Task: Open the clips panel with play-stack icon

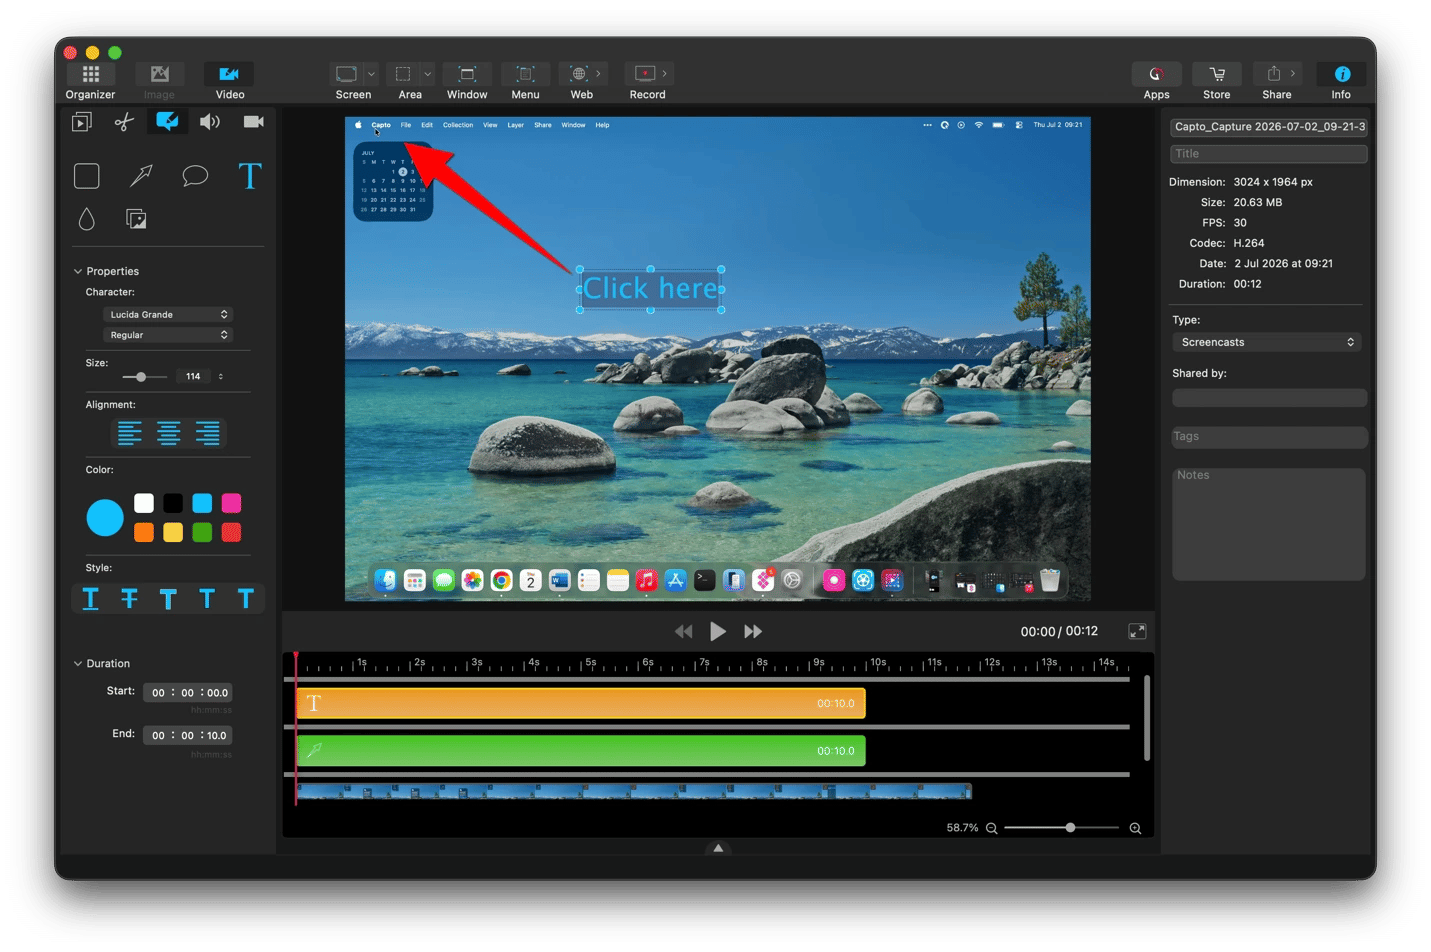Action: 82,122
